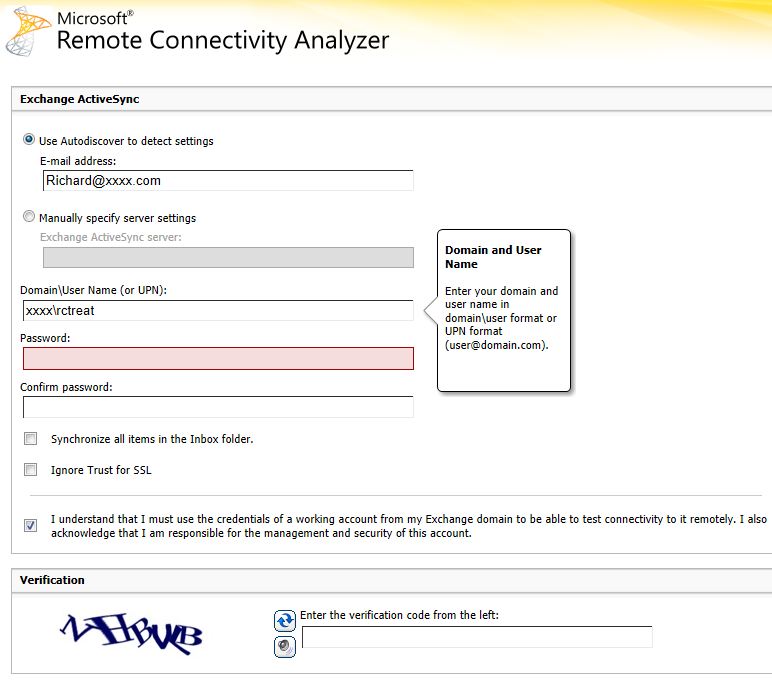This screenshot has width=772, height=685.
Task: Click the 'E-mail address:' label
Action: 78,161
